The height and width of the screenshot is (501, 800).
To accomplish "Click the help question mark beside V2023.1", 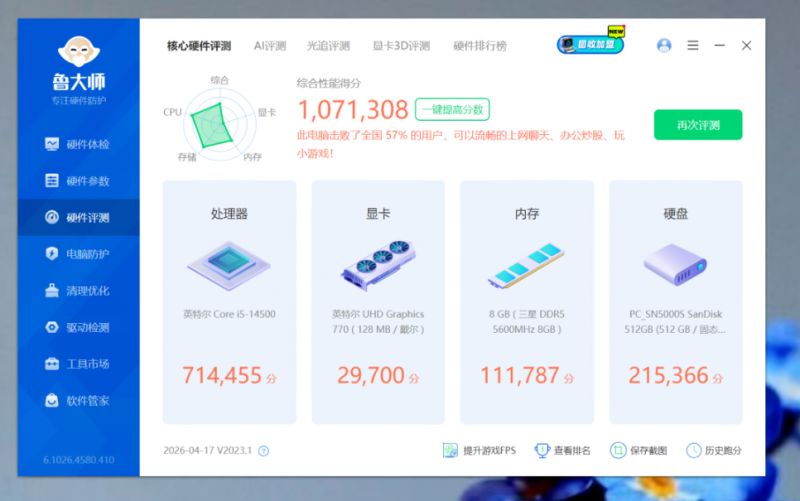I will [x=263, y=451].
